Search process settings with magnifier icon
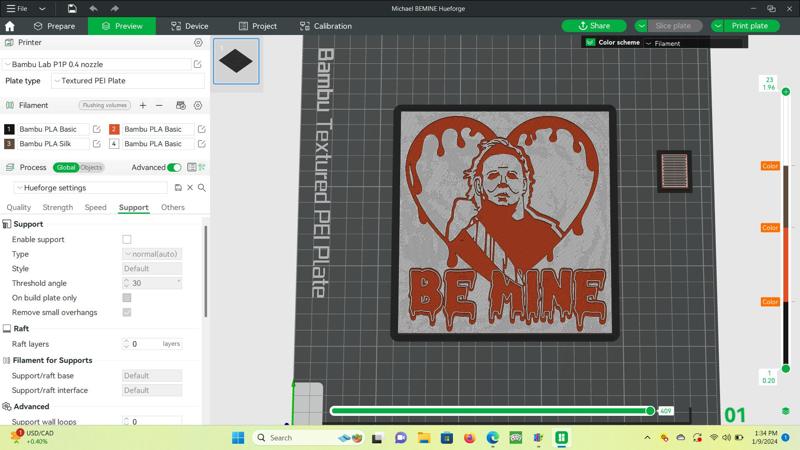This screenshot has width=800, height=450. click(x=202, y=188)
